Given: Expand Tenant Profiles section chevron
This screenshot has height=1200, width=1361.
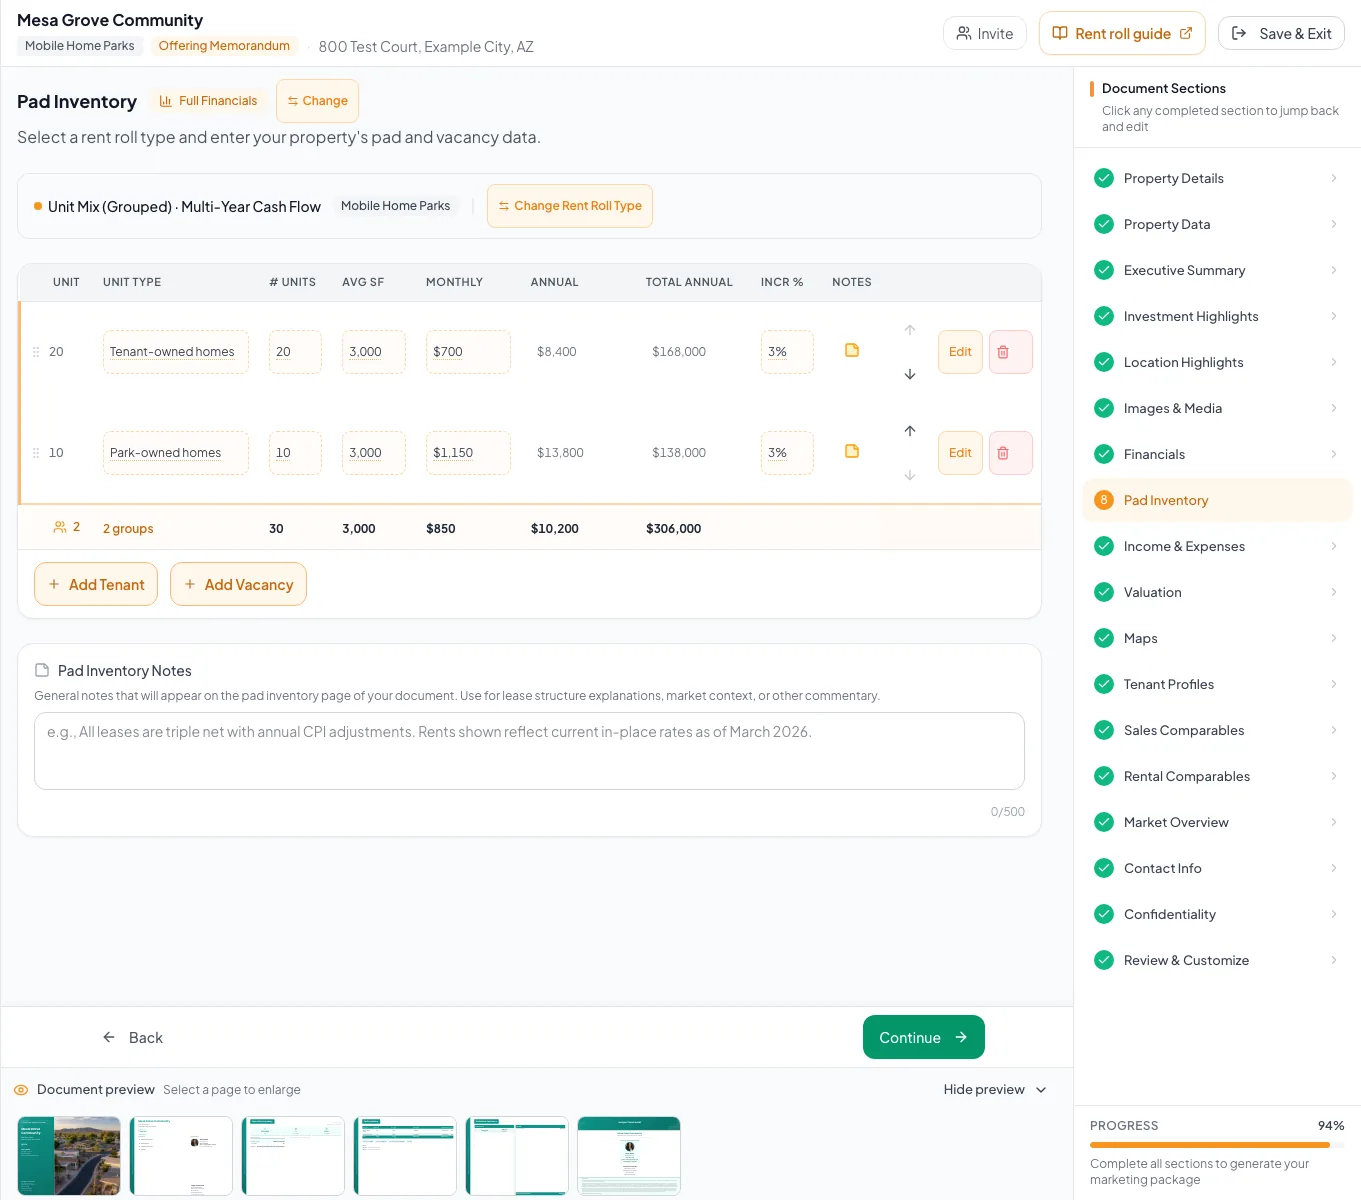Looking at the screenshot, I should tap(1334, 684).
